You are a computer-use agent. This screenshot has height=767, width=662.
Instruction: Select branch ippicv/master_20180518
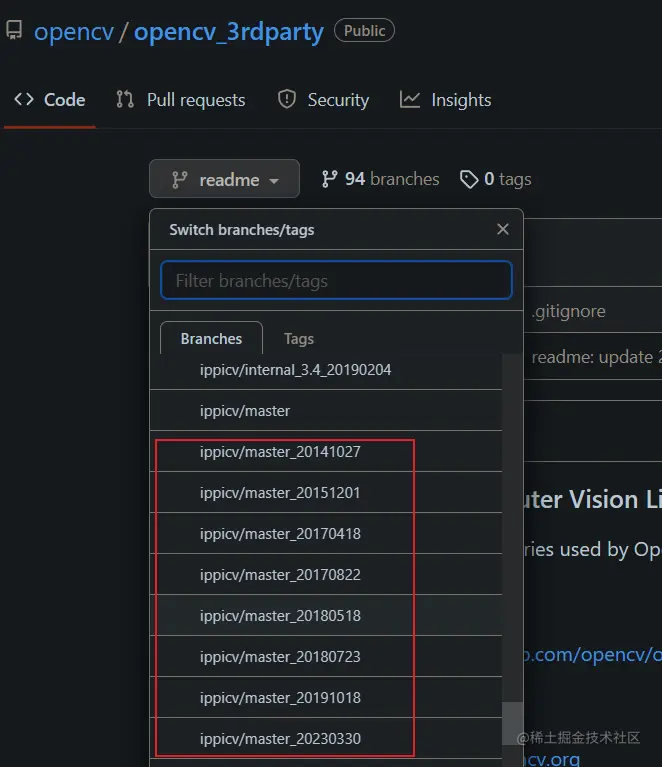[326, 615]
